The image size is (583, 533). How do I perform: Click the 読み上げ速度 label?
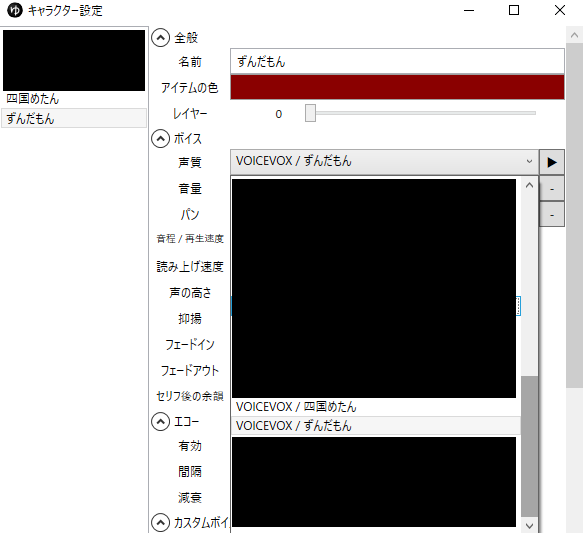click(x=190, y=266)
